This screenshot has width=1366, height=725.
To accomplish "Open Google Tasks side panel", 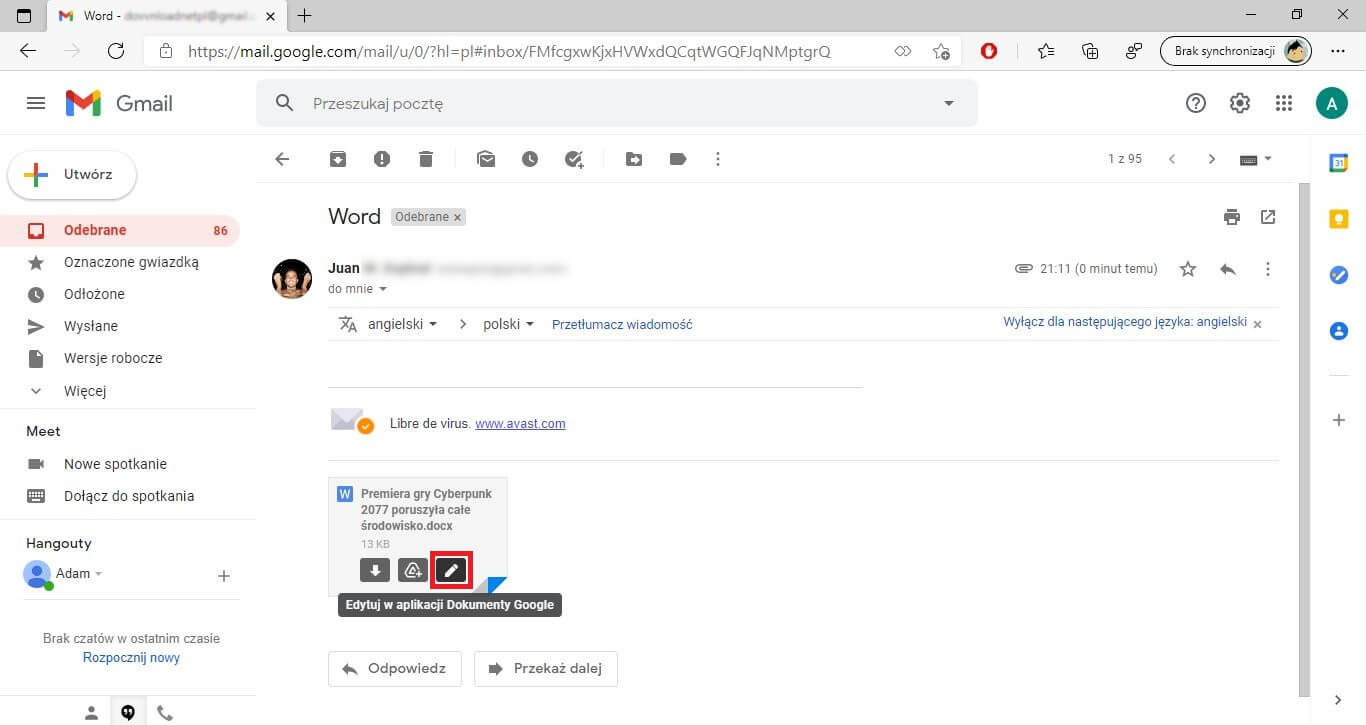I will tap(1339, 275).
